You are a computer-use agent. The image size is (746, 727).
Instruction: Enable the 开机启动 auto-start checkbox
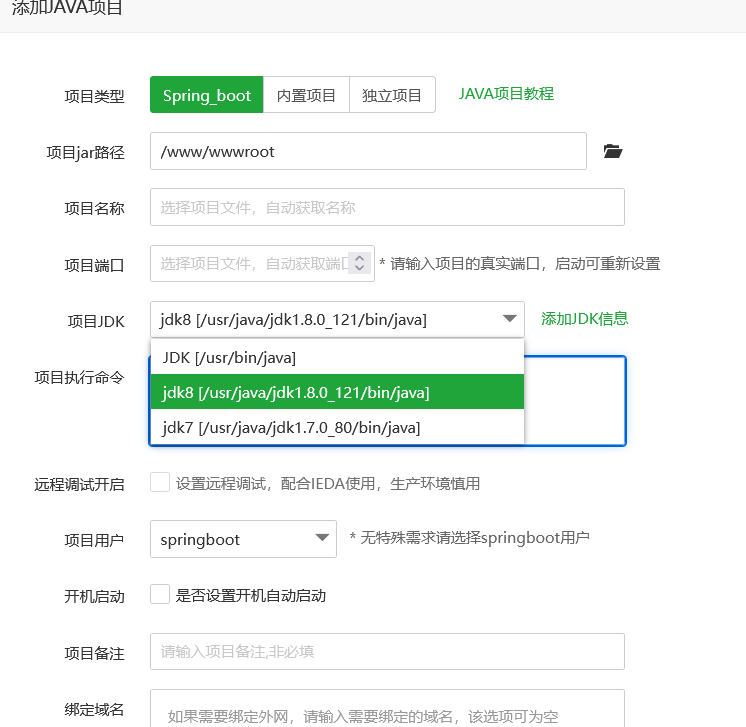coord(160,594)
